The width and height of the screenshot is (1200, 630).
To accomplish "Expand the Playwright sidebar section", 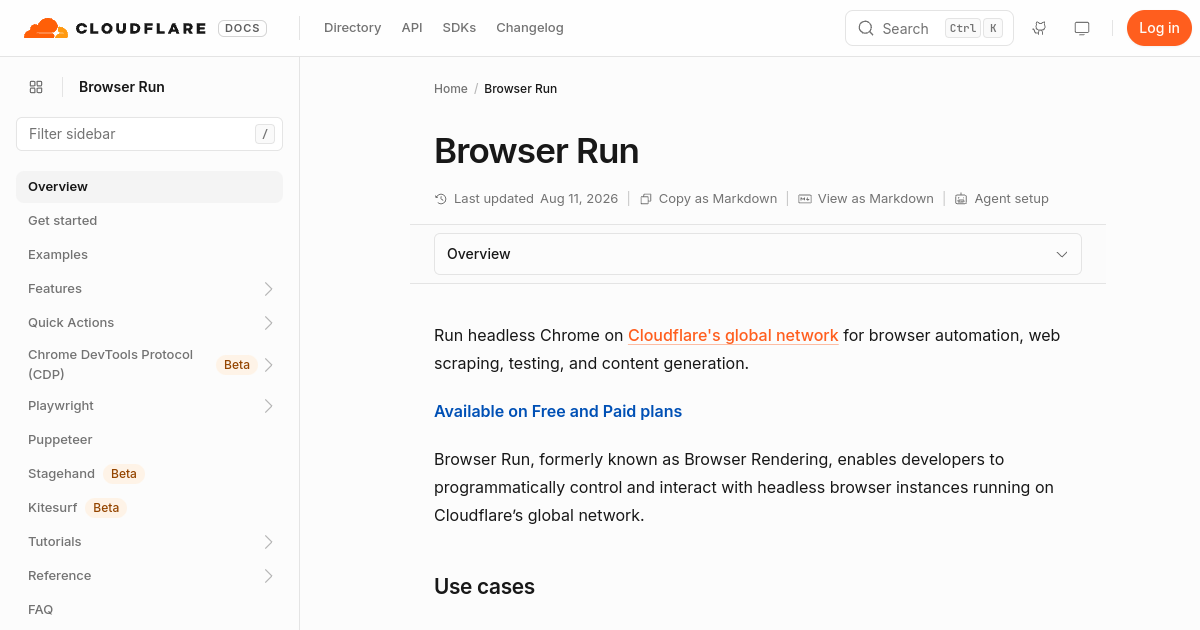I will (268, 406).
